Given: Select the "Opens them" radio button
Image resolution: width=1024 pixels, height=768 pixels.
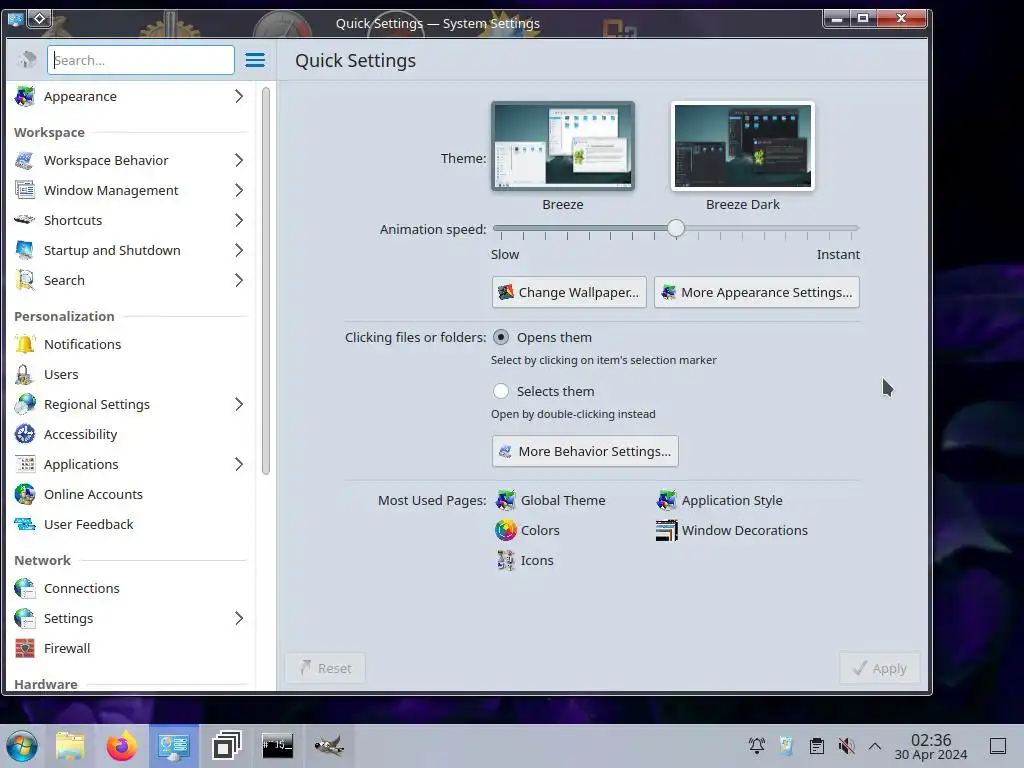Looking at the screenshot, I should pyautogui.click(x=501, y=337).
